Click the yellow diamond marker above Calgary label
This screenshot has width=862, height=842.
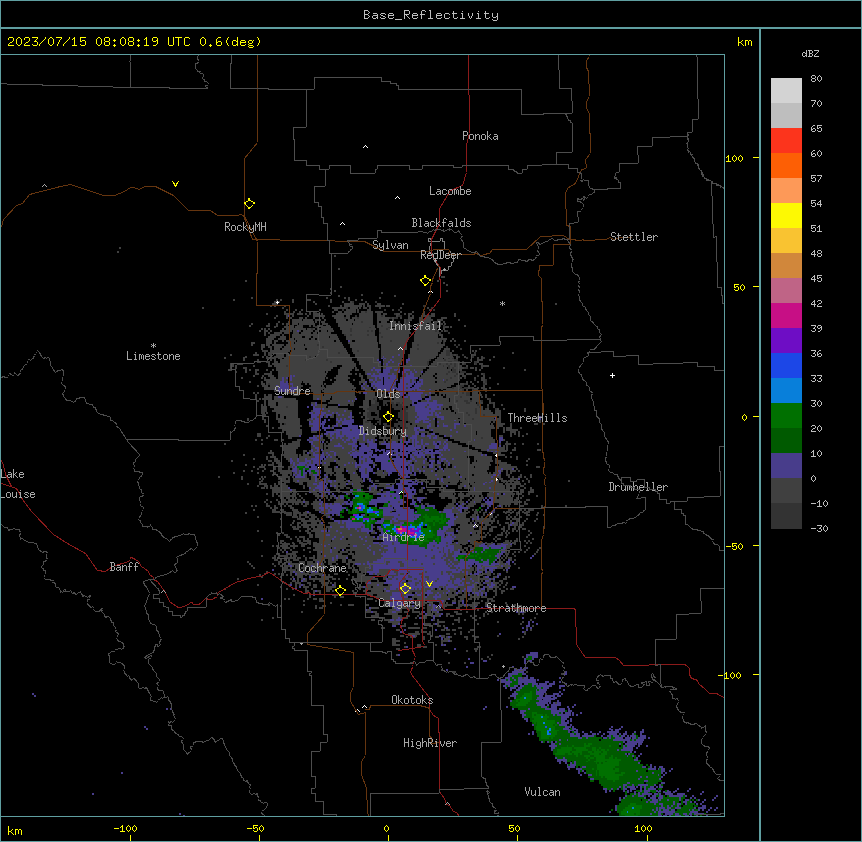[405, 589]
